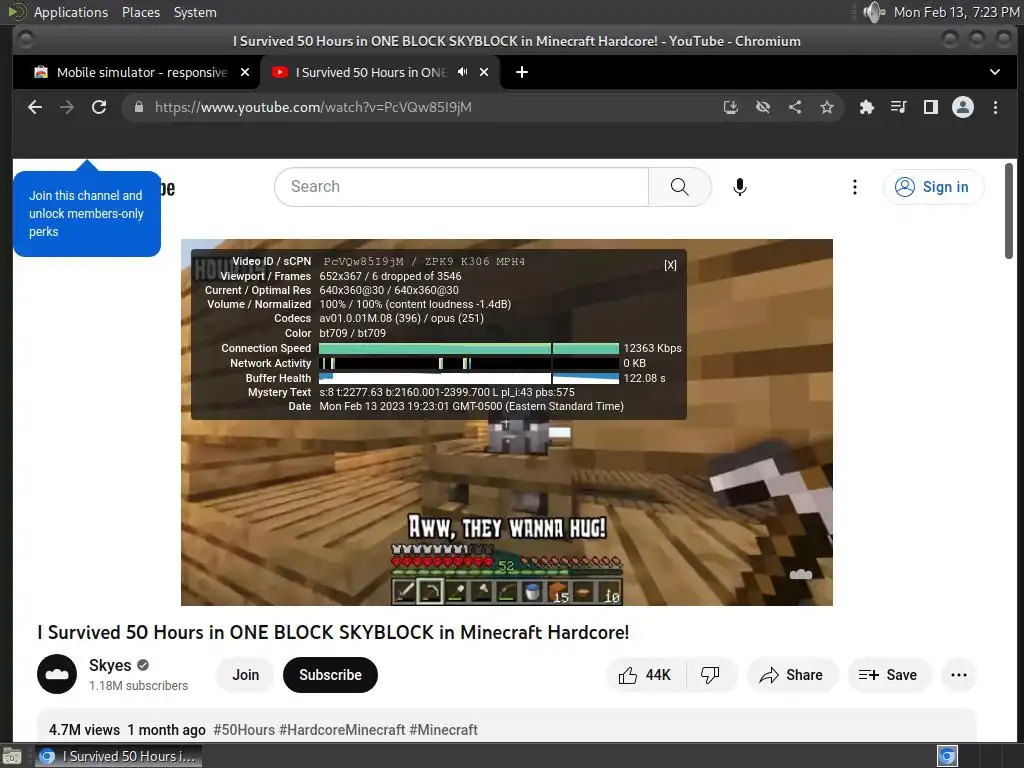This screenshot has height=768, width=1024.
Task: Expand the tab search dropdown arrow
Action: point(995,72)
